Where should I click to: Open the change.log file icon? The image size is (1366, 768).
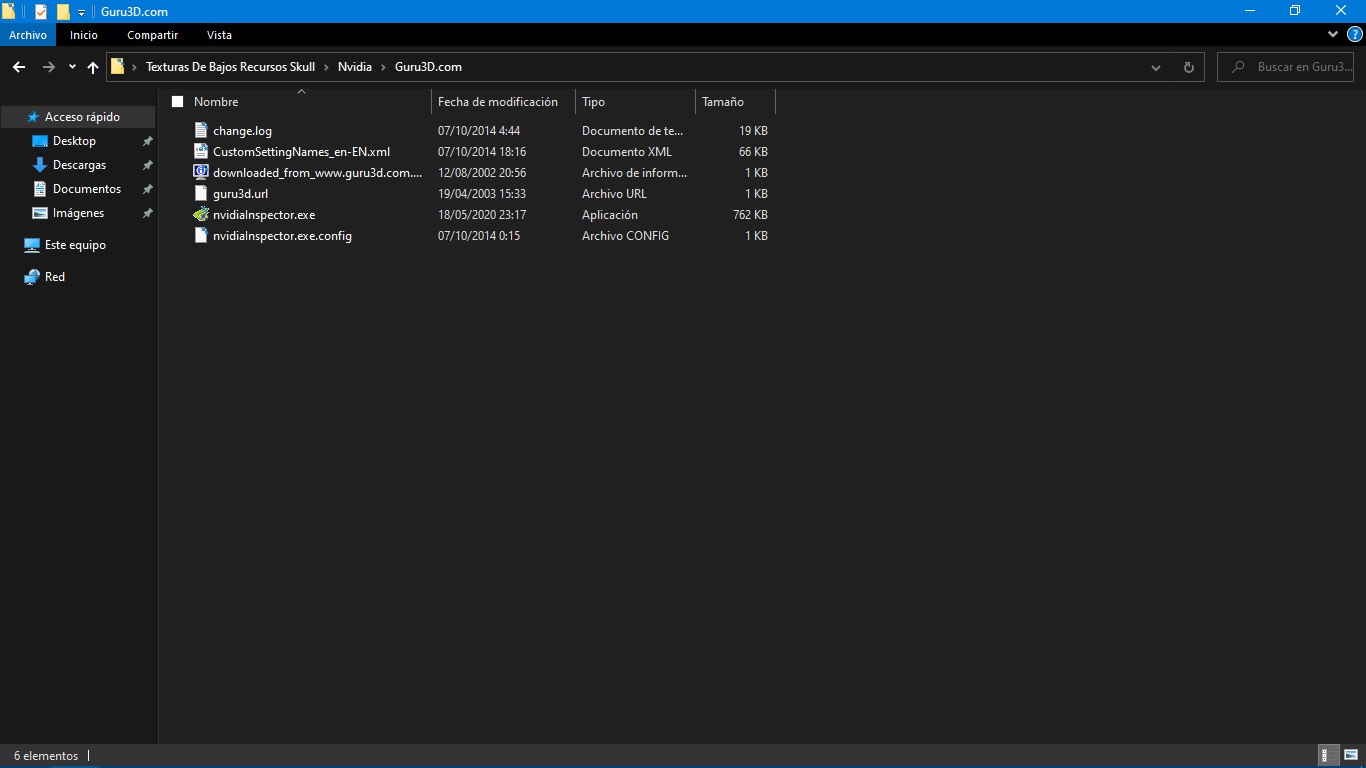tap(201, 131)
